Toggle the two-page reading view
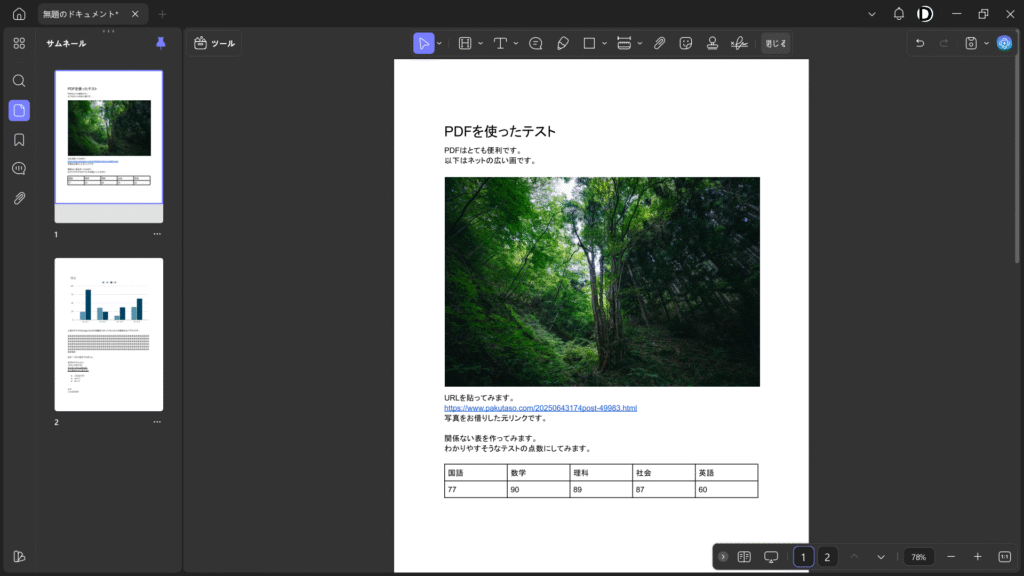Image resolution: width=1024 pixels, height=576 pixels. click(x=744, y=557)
